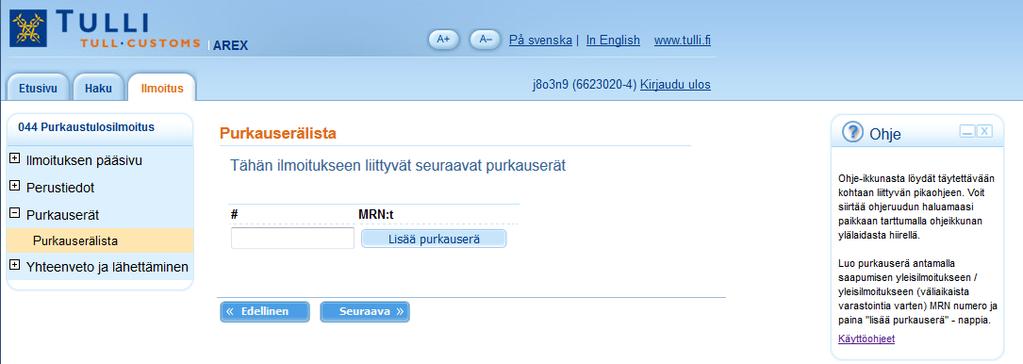Close the Ohje help panel
Screen dimensions: 1023x364
pos(985,132)
